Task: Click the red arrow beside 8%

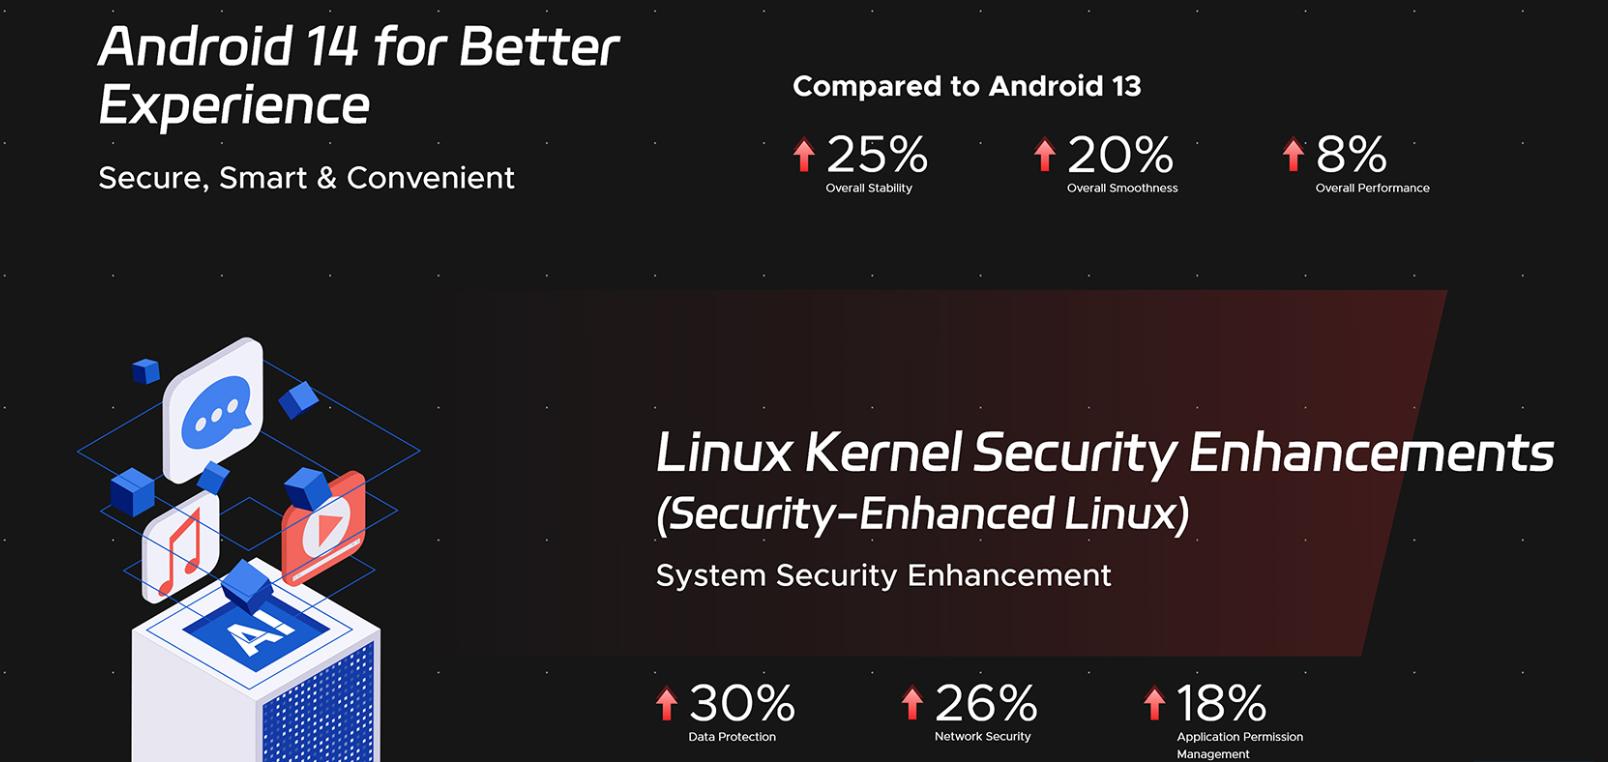Action: click(x=1293, y=155)
